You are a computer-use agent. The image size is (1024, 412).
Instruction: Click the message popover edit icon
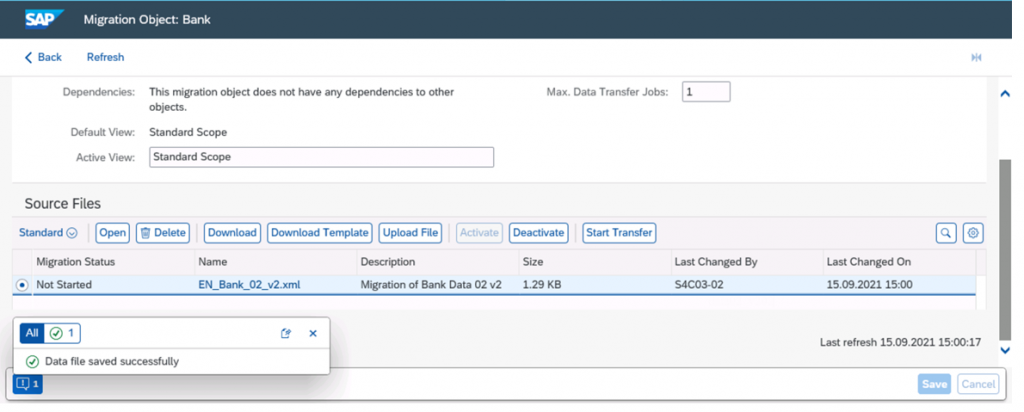click(285, 334)
